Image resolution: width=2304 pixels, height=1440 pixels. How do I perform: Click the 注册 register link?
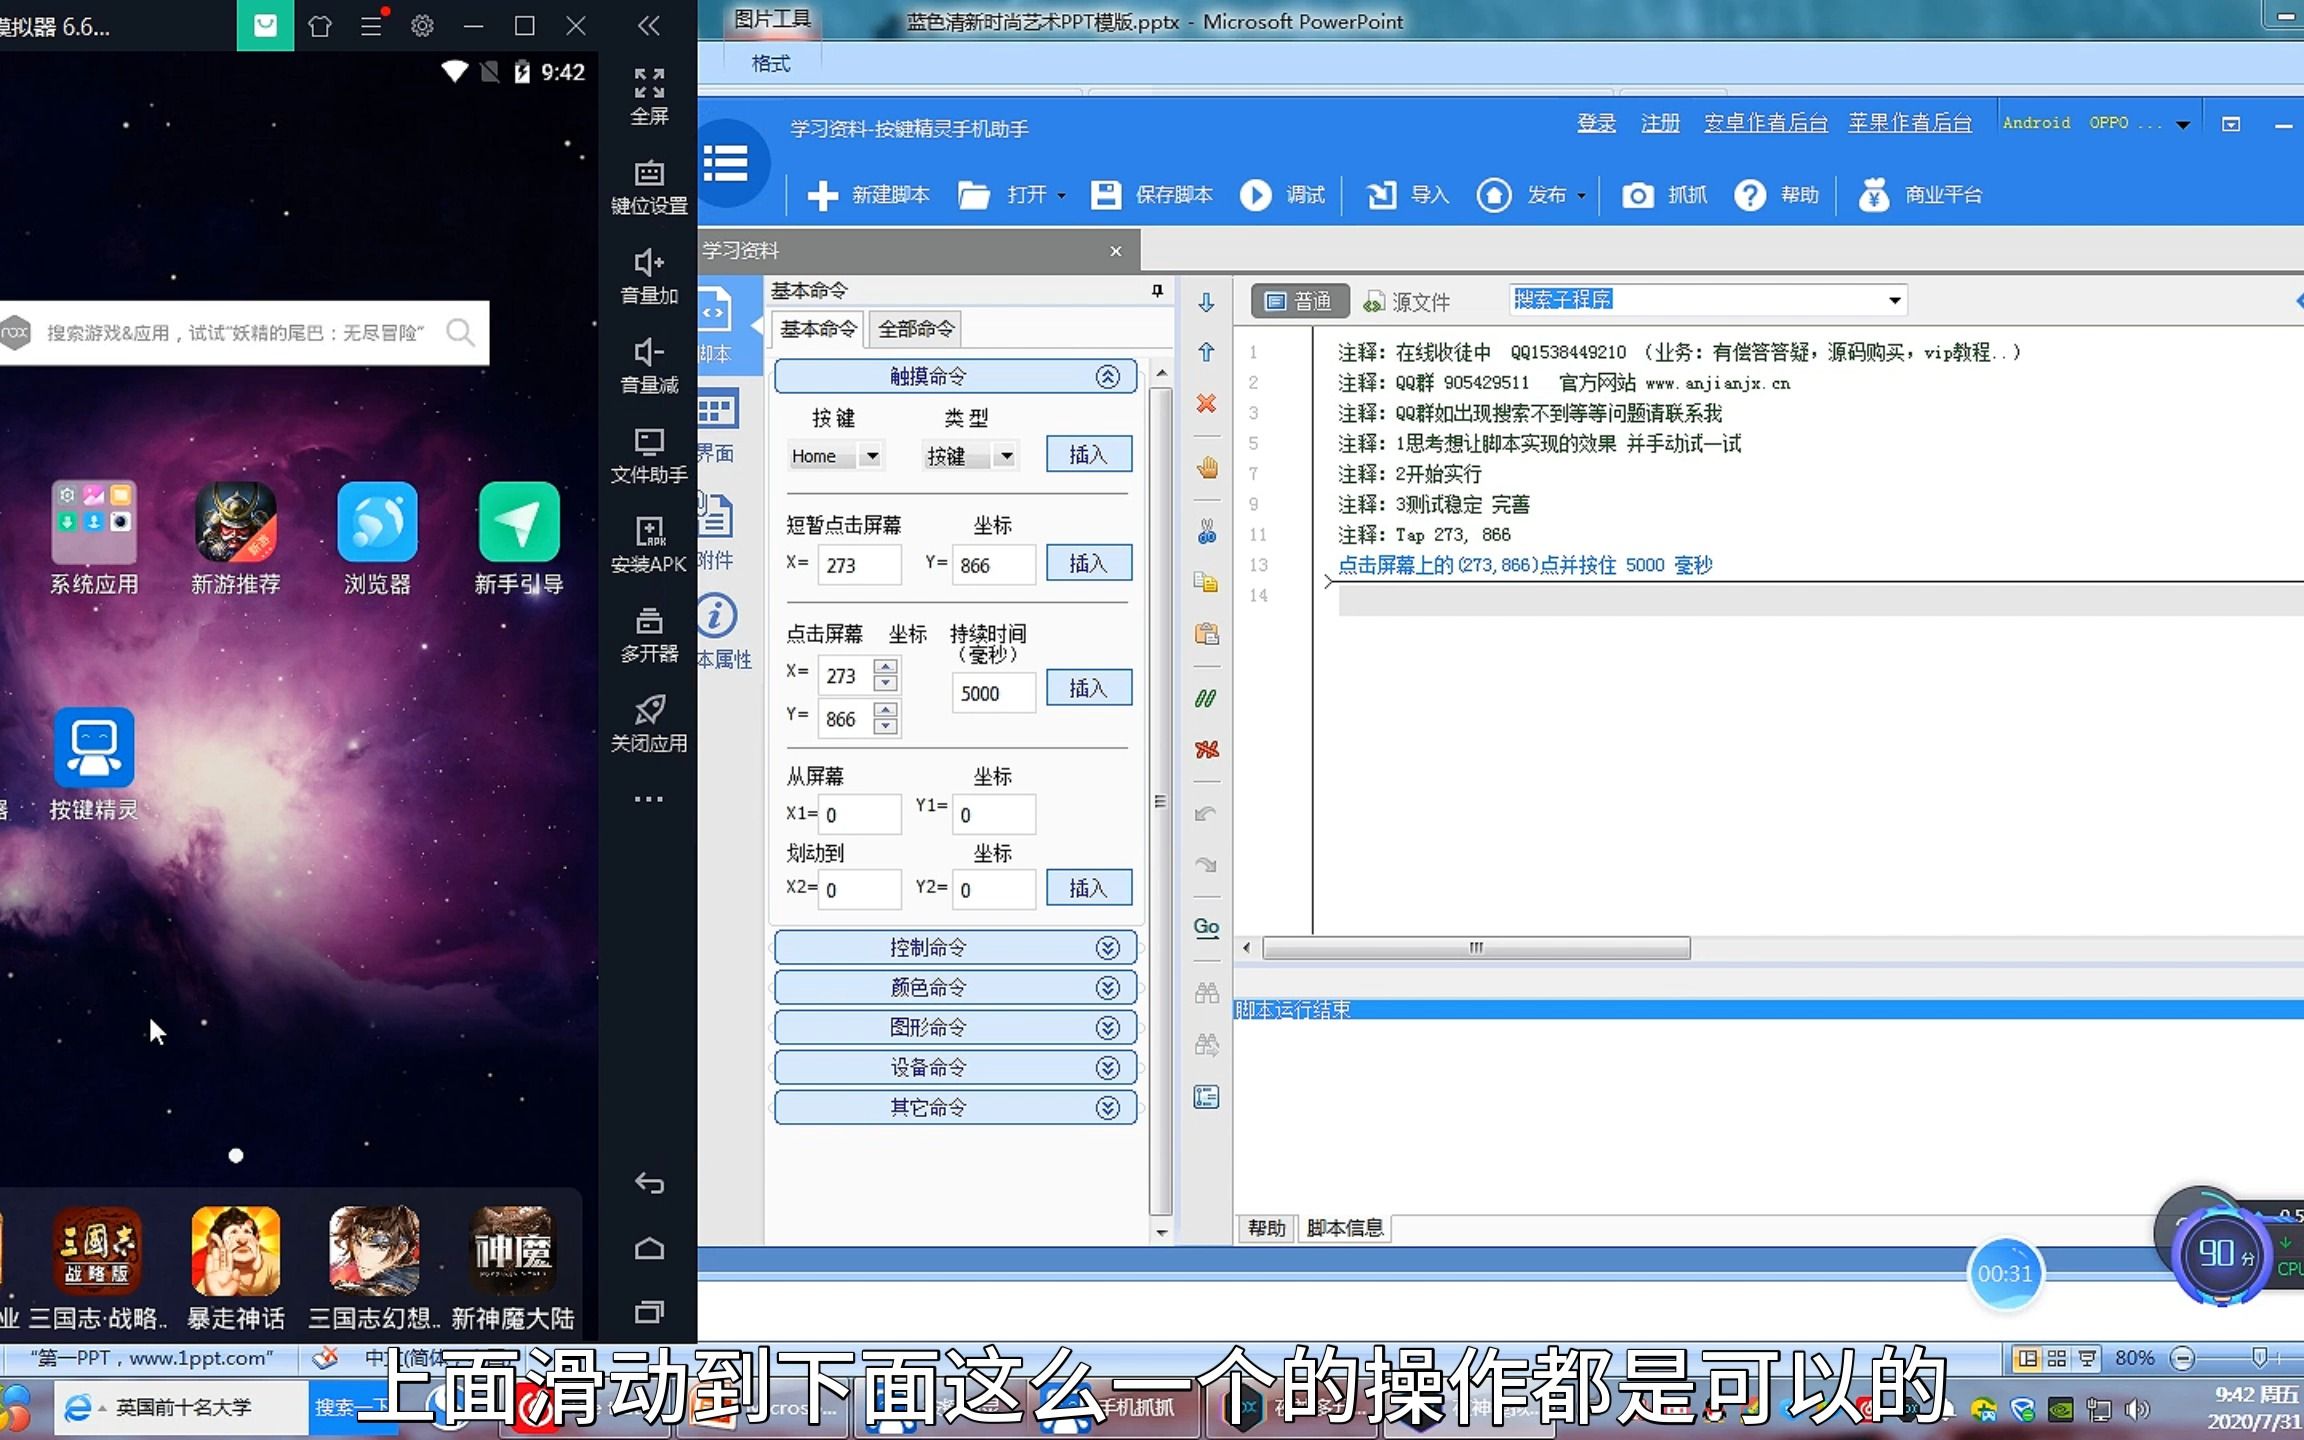(1660, 123)
